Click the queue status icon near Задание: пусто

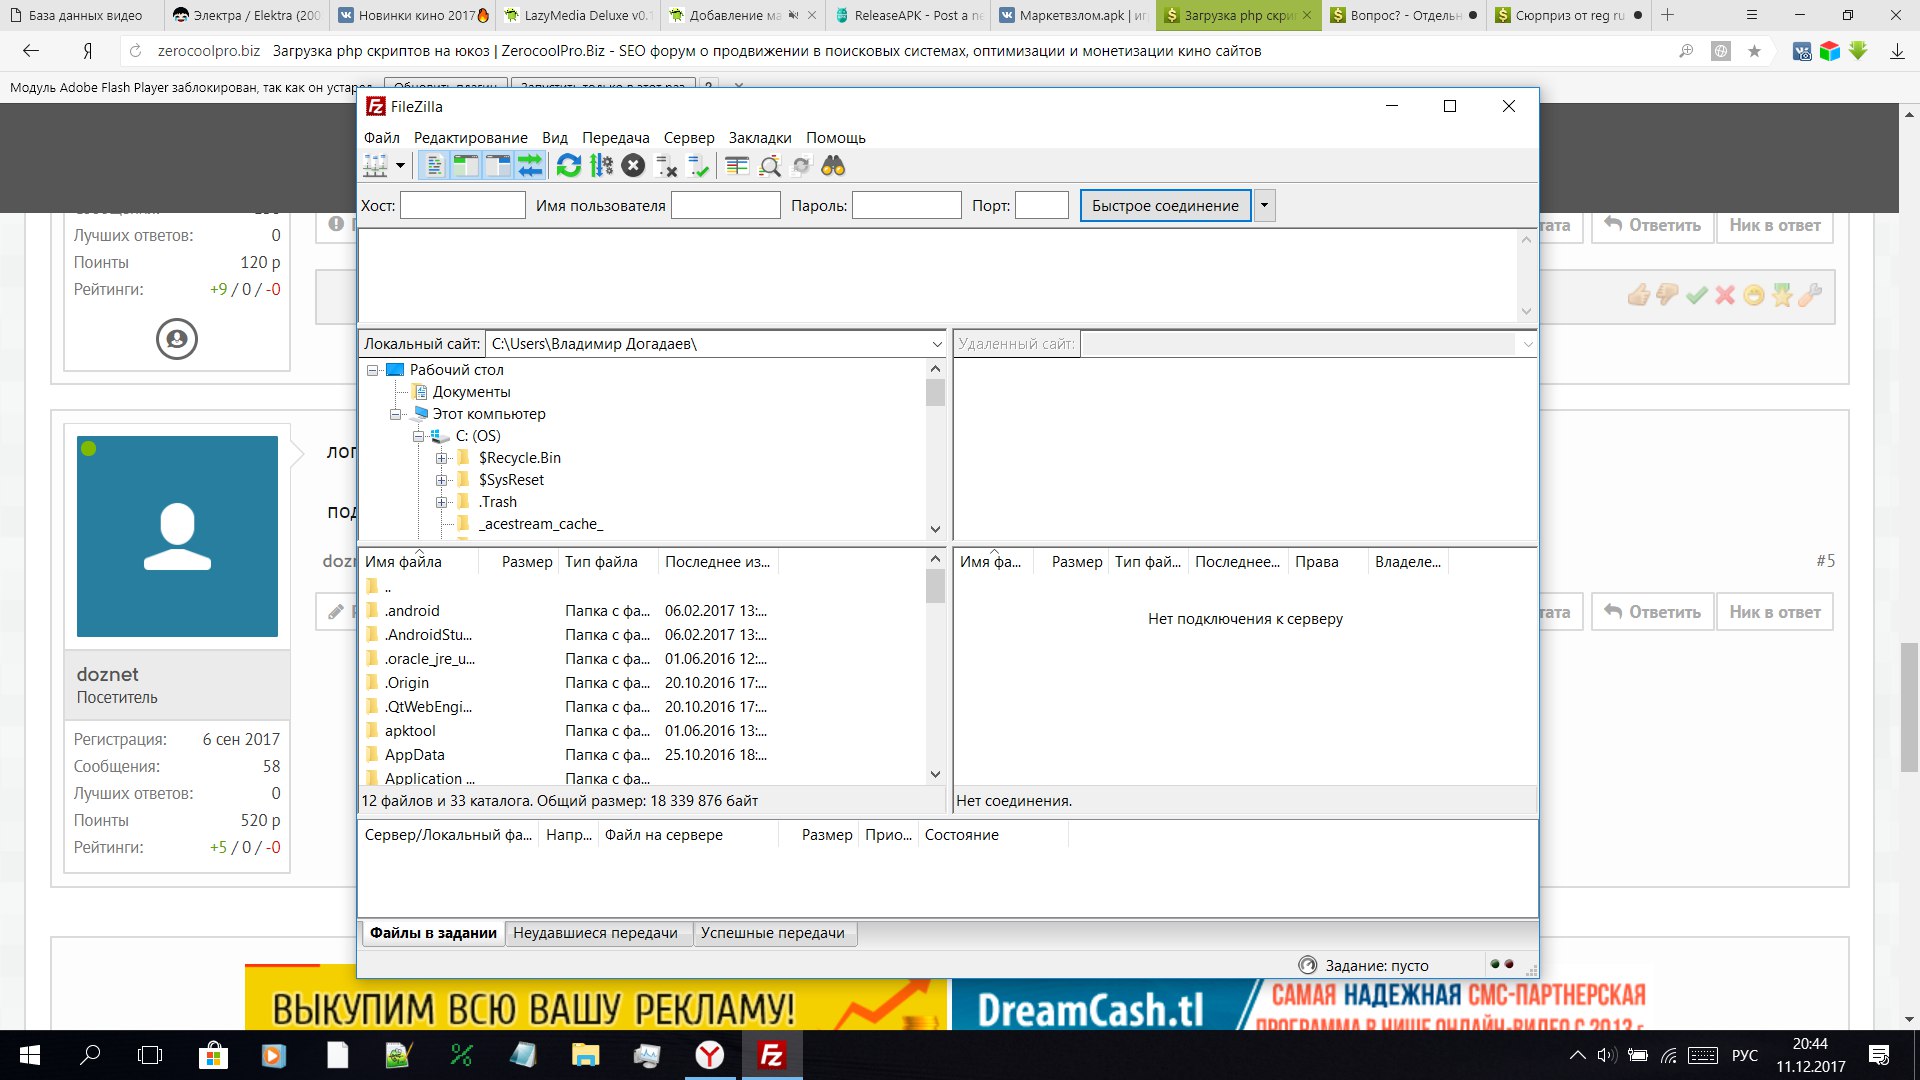coord(1307,965)
